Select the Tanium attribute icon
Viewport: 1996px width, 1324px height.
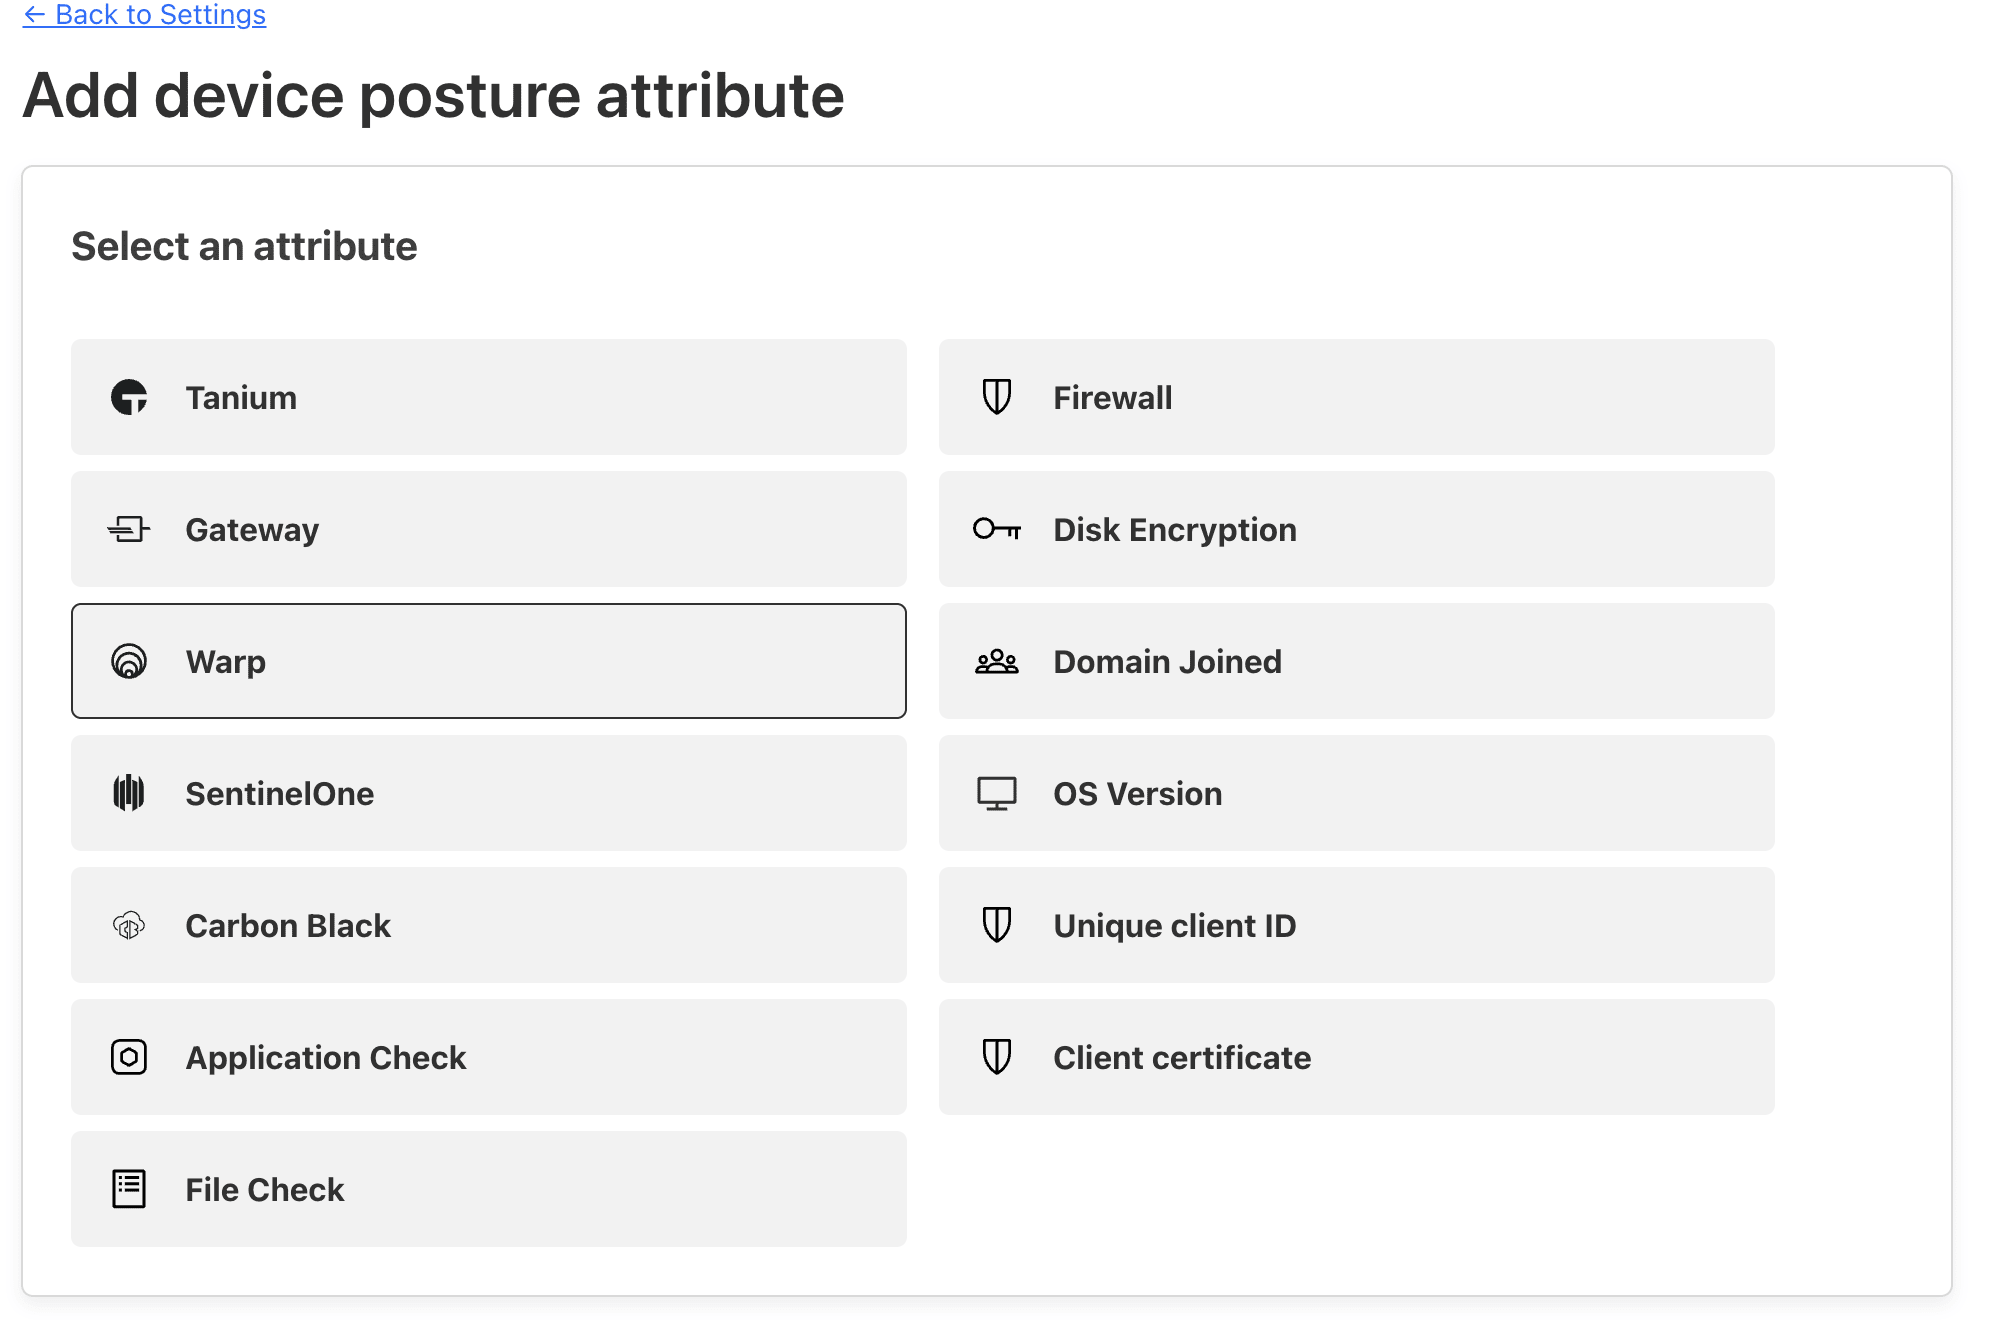click(x=130, y=396)
